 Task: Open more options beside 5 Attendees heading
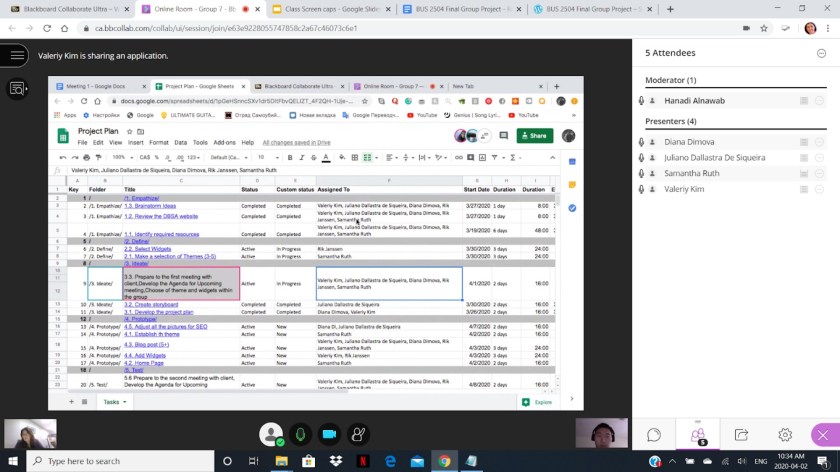tap(820, 53)
